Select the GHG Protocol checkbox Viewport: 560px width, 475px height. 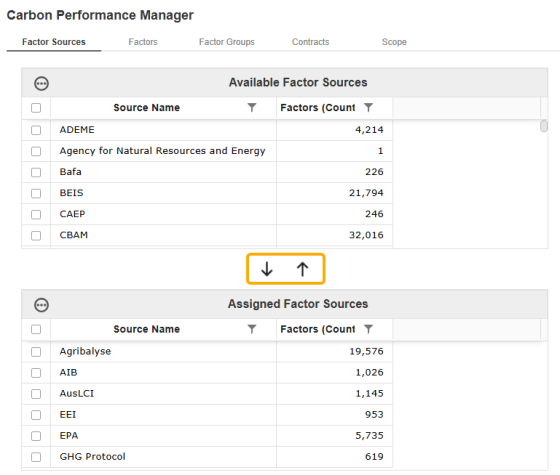(x=36, y=457)
